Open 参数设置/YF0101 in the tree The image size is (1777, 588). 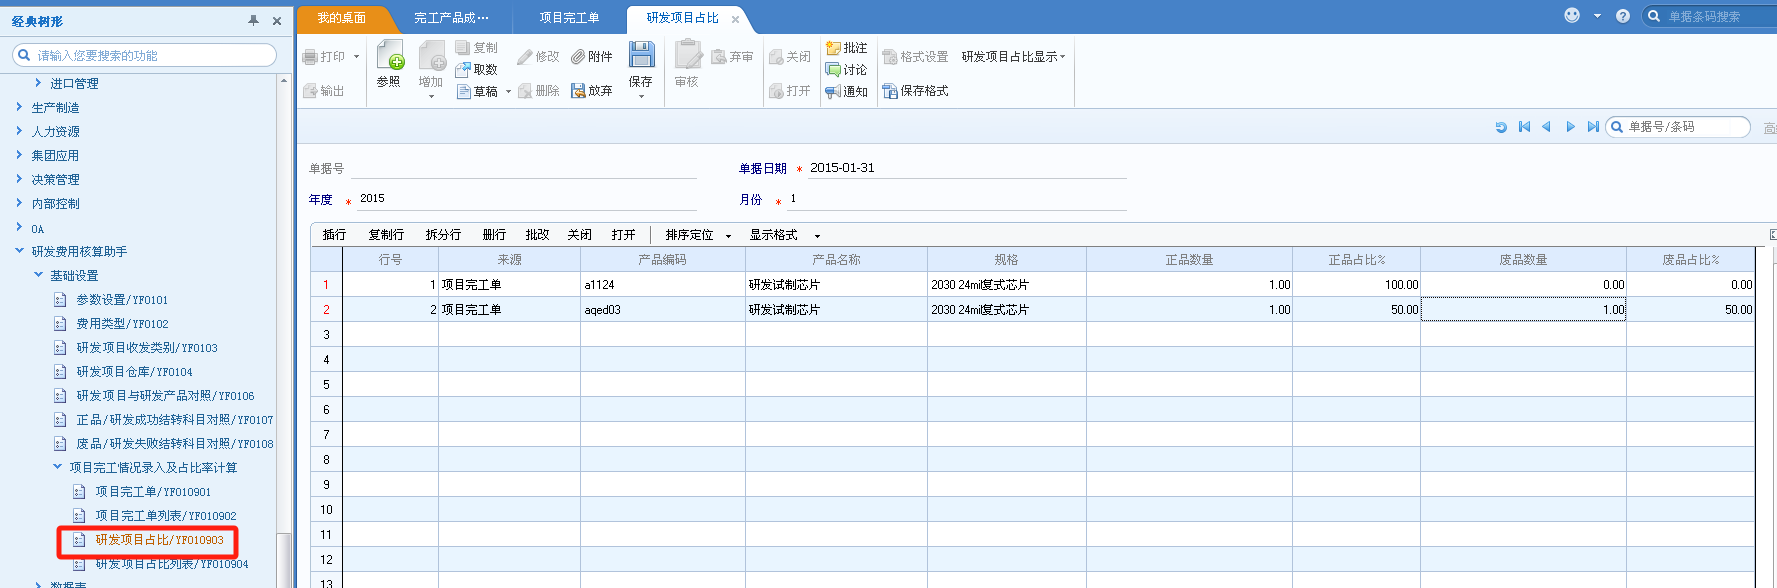(x=122, y=300)
